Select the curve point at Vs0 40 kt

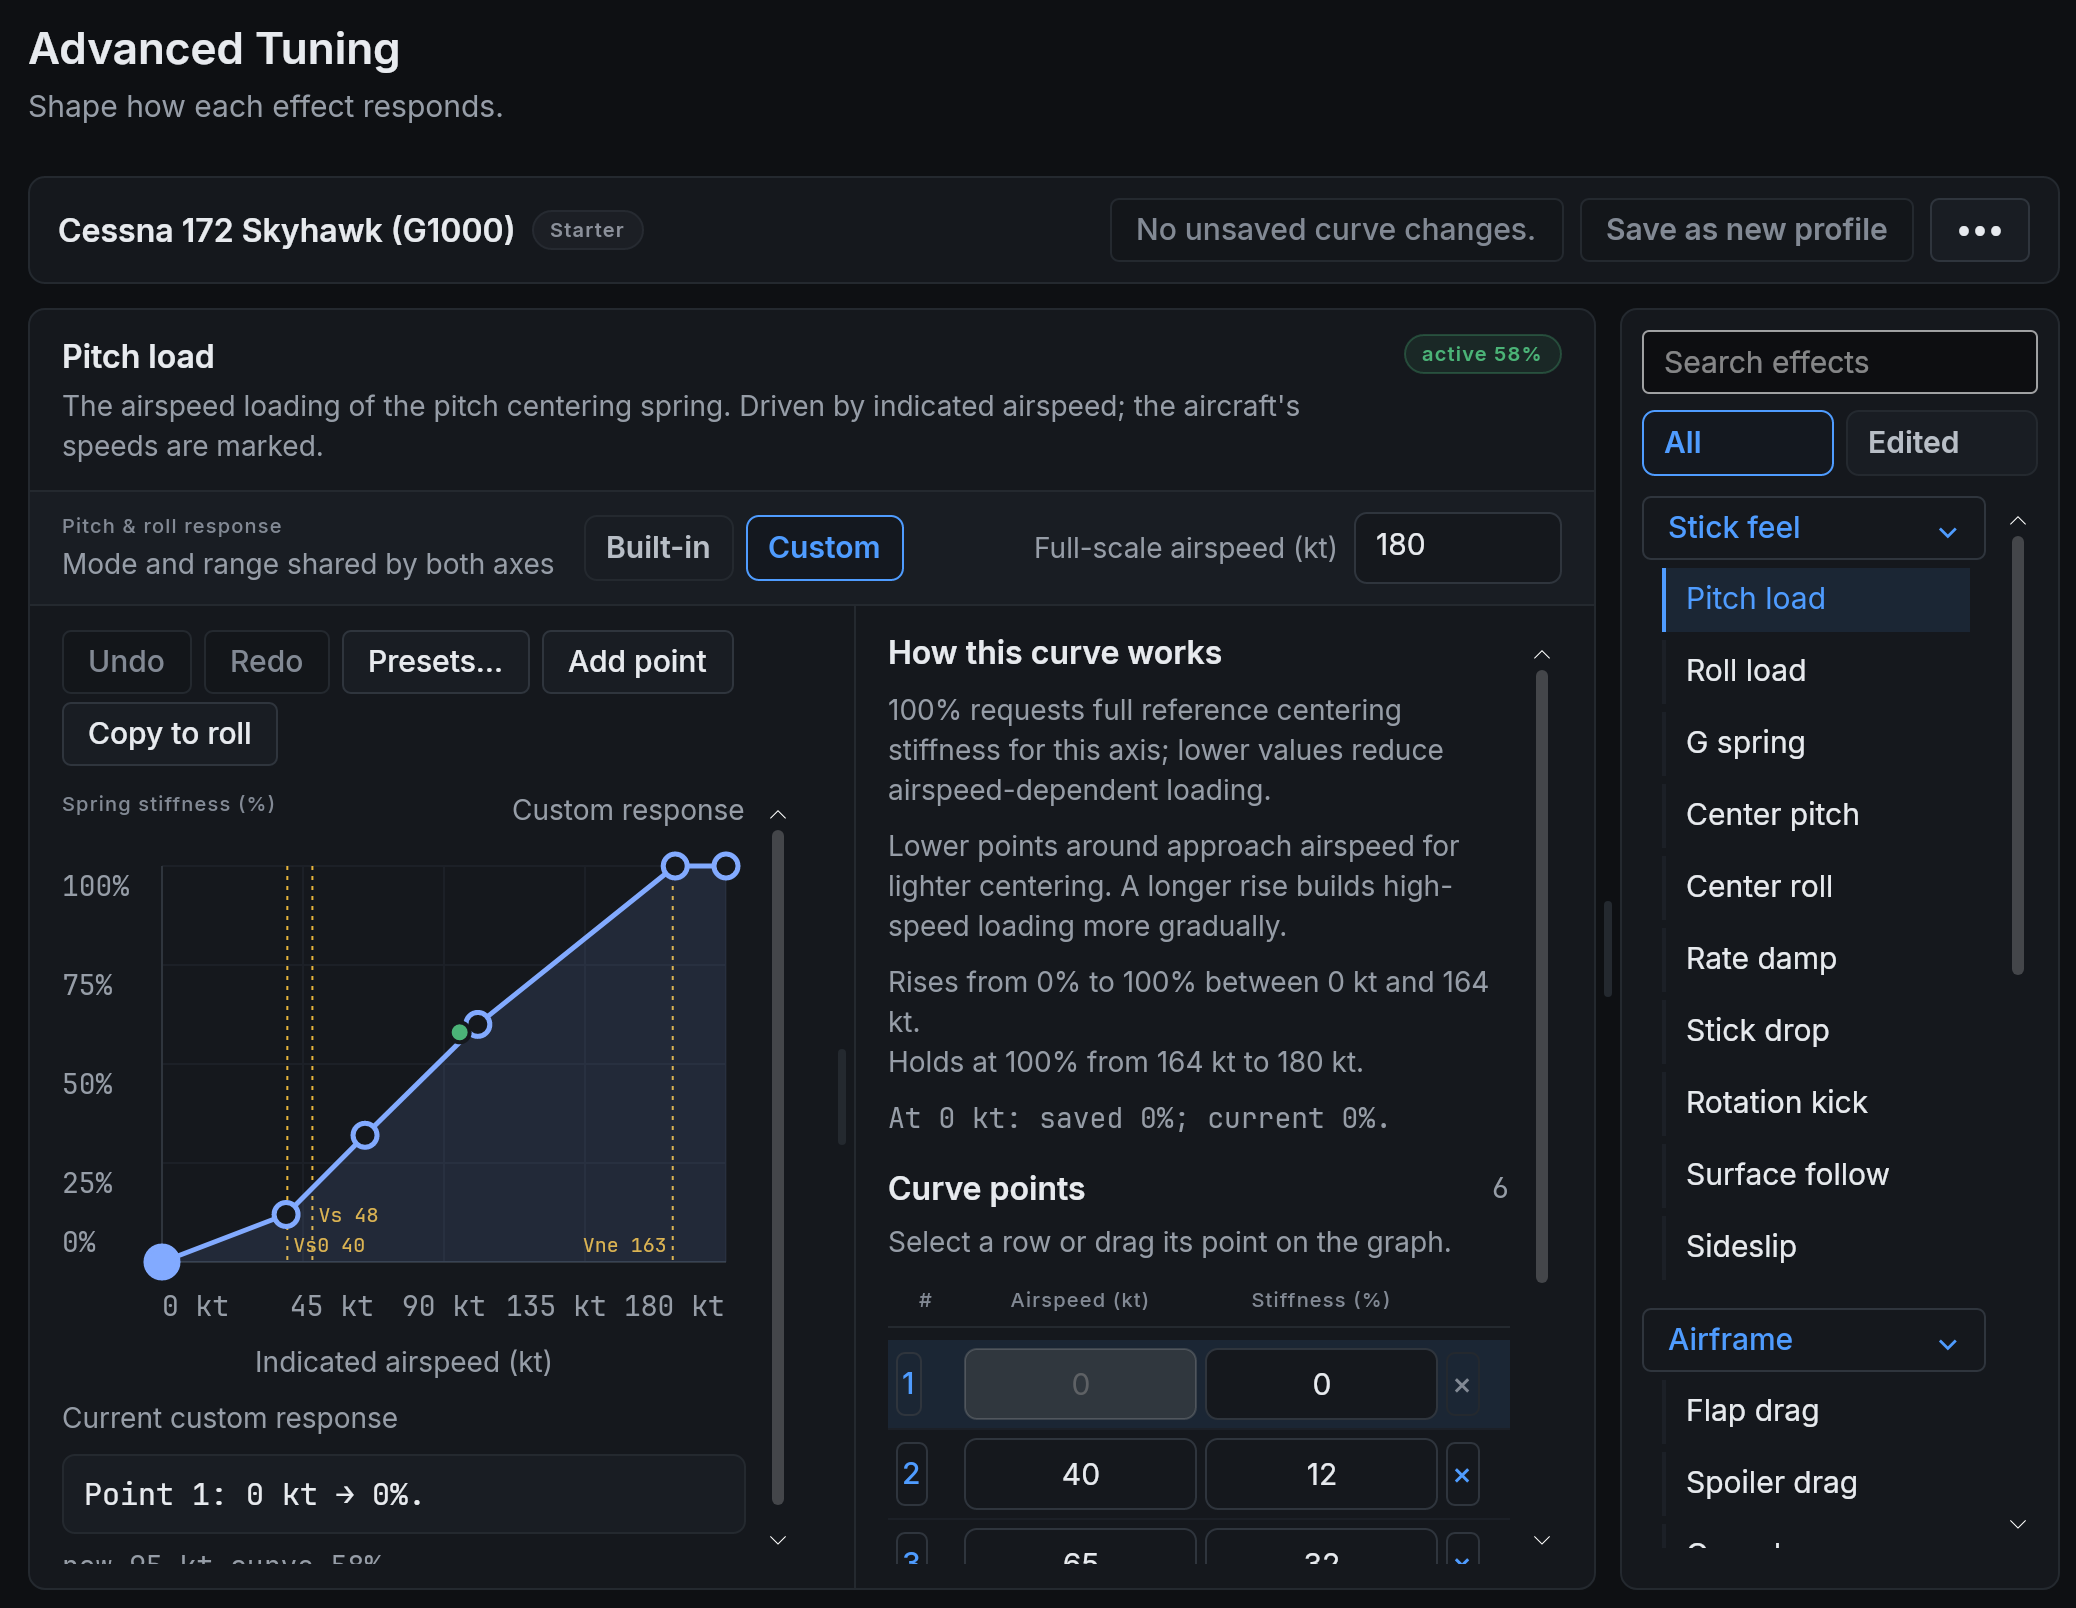pos(286,1214)
